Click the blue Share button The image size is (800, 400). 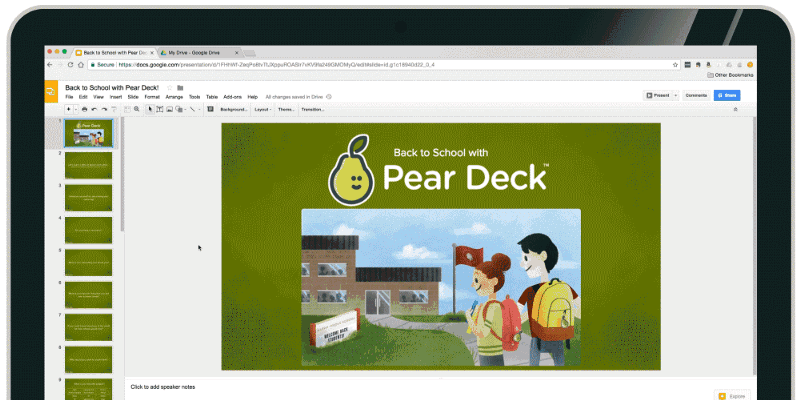click(x=727, y=95)
